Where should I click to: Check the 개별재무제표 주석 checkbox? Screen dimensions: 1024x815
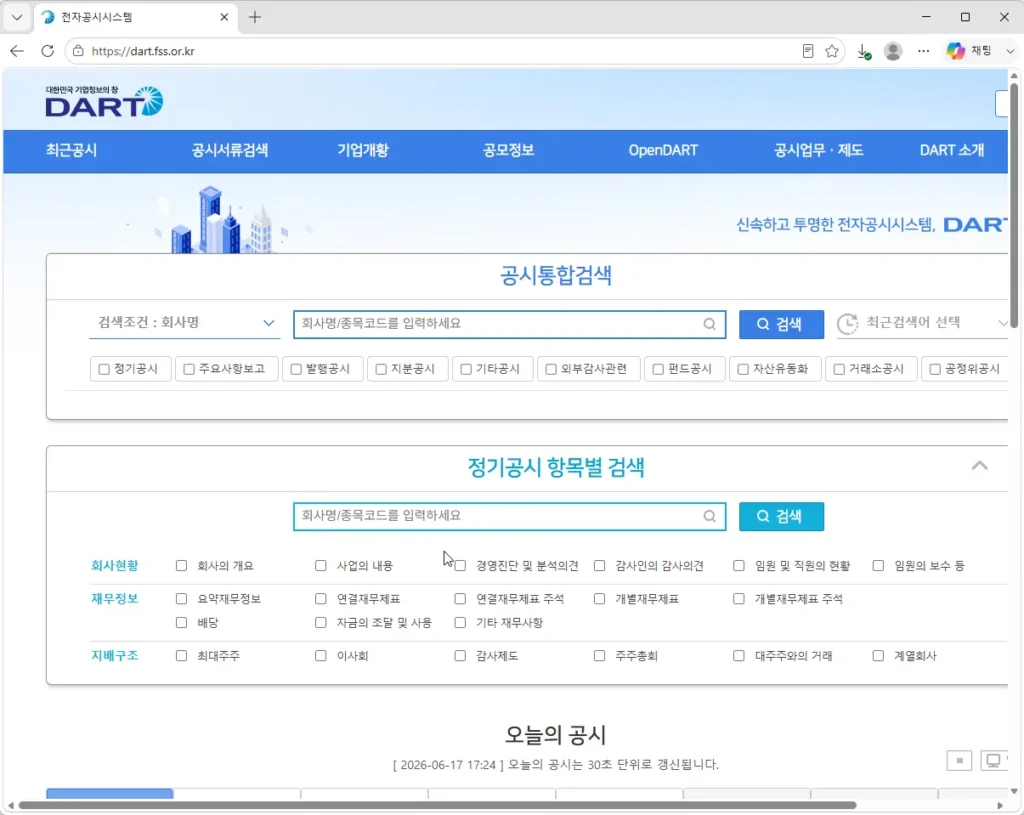point(739,599)
